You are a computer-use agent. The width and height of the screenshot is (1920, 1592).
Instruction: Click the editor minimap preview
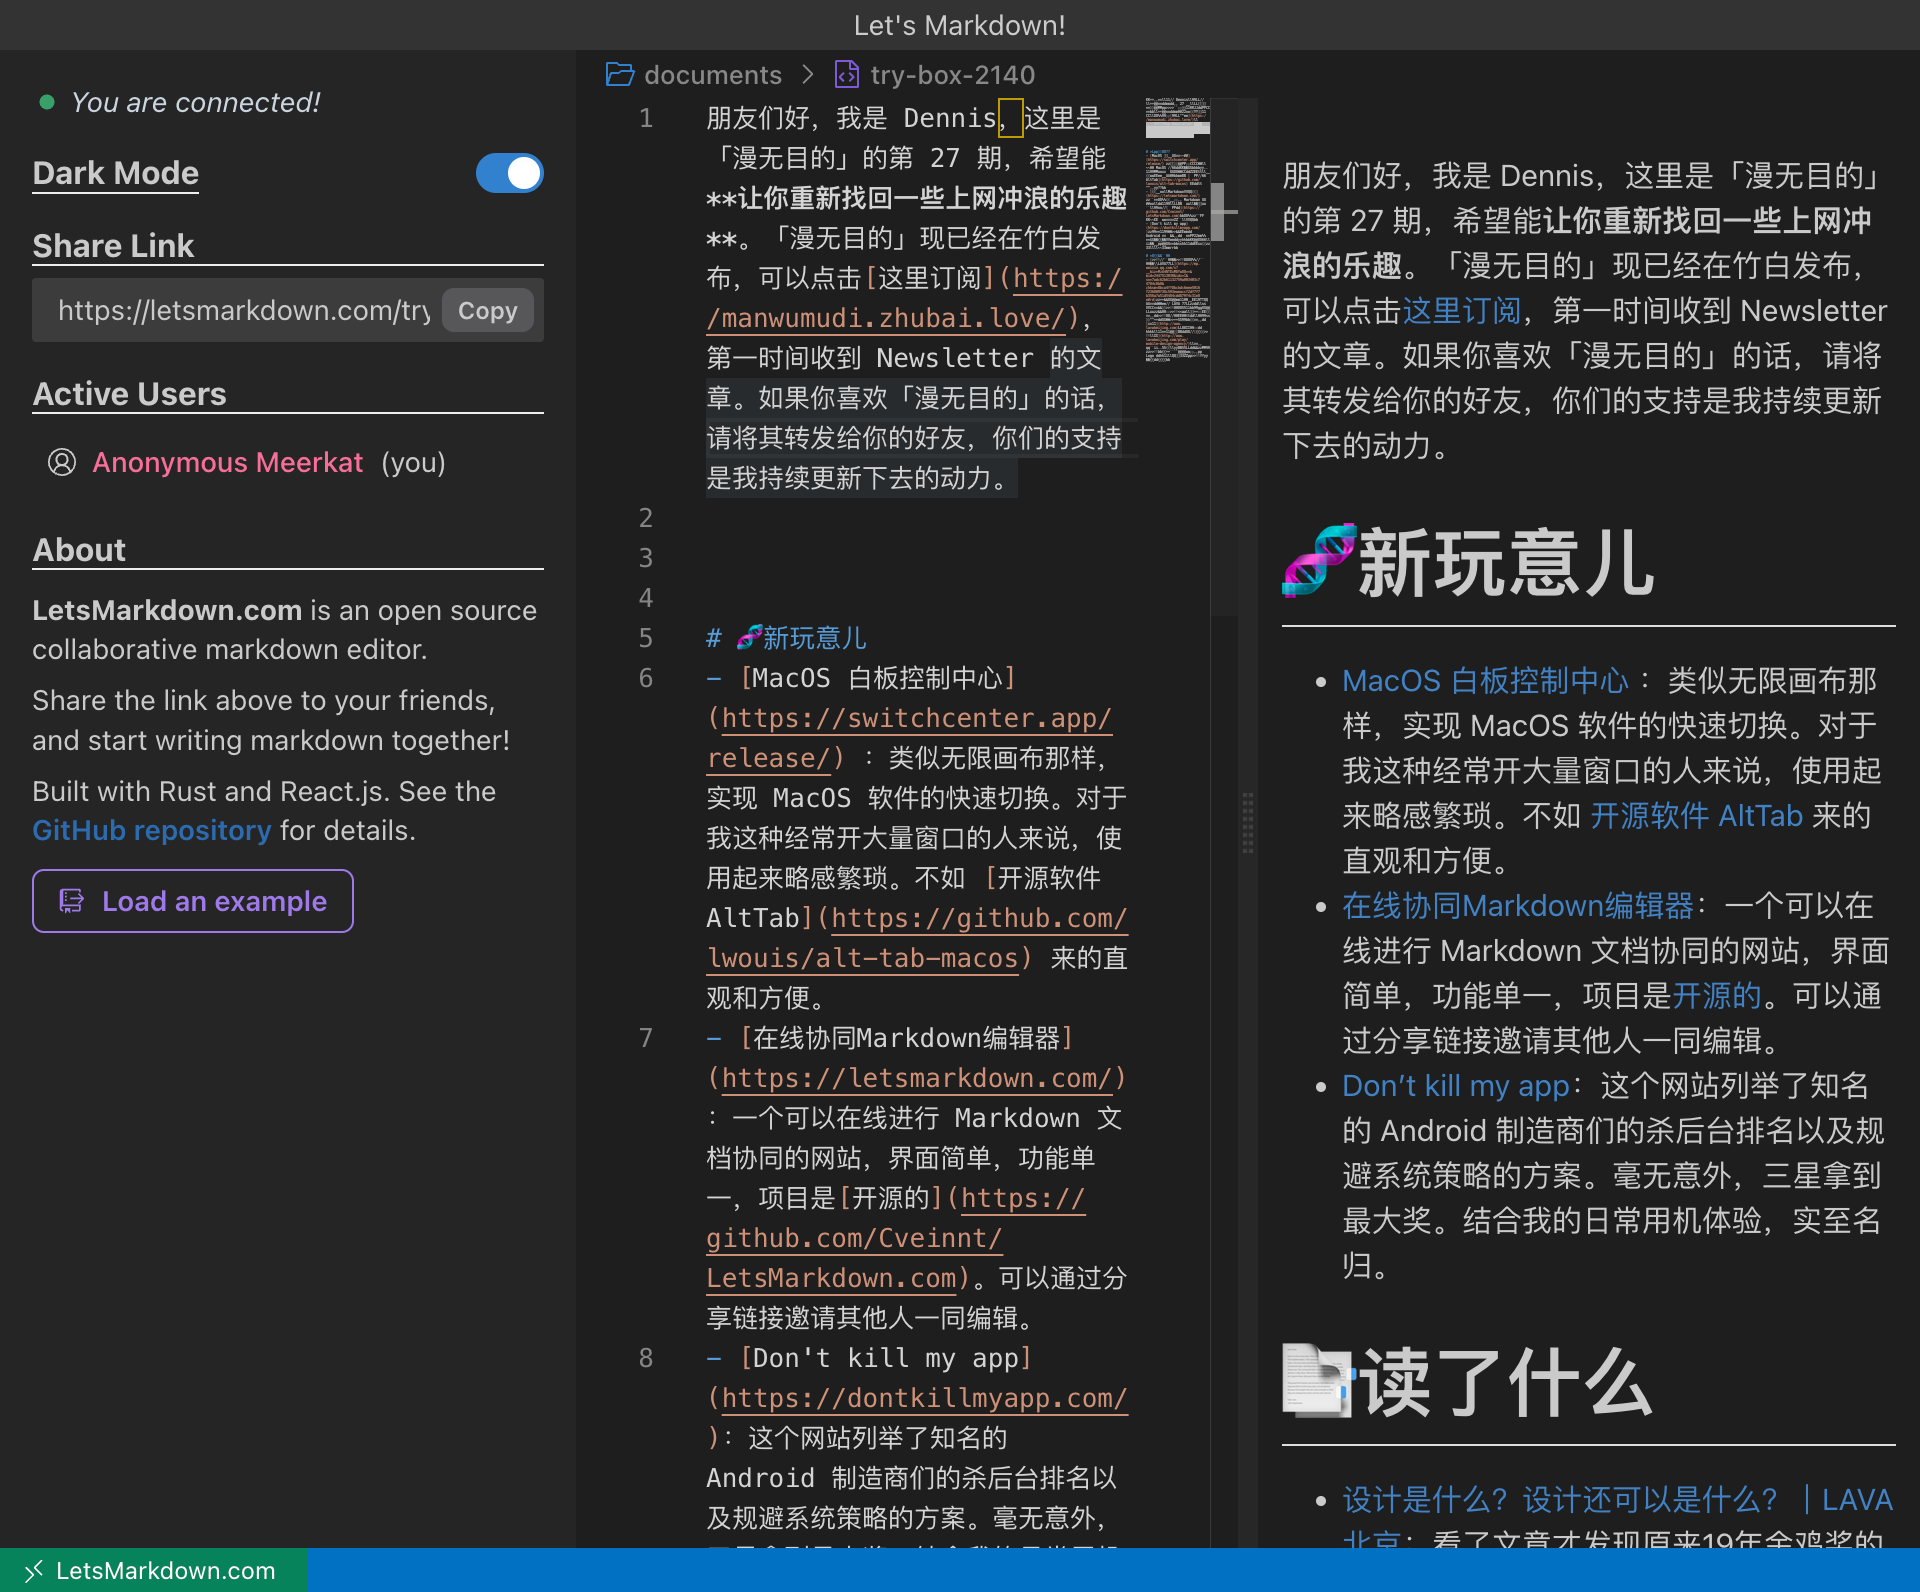pyautogui.click(x=1177, y=229)
